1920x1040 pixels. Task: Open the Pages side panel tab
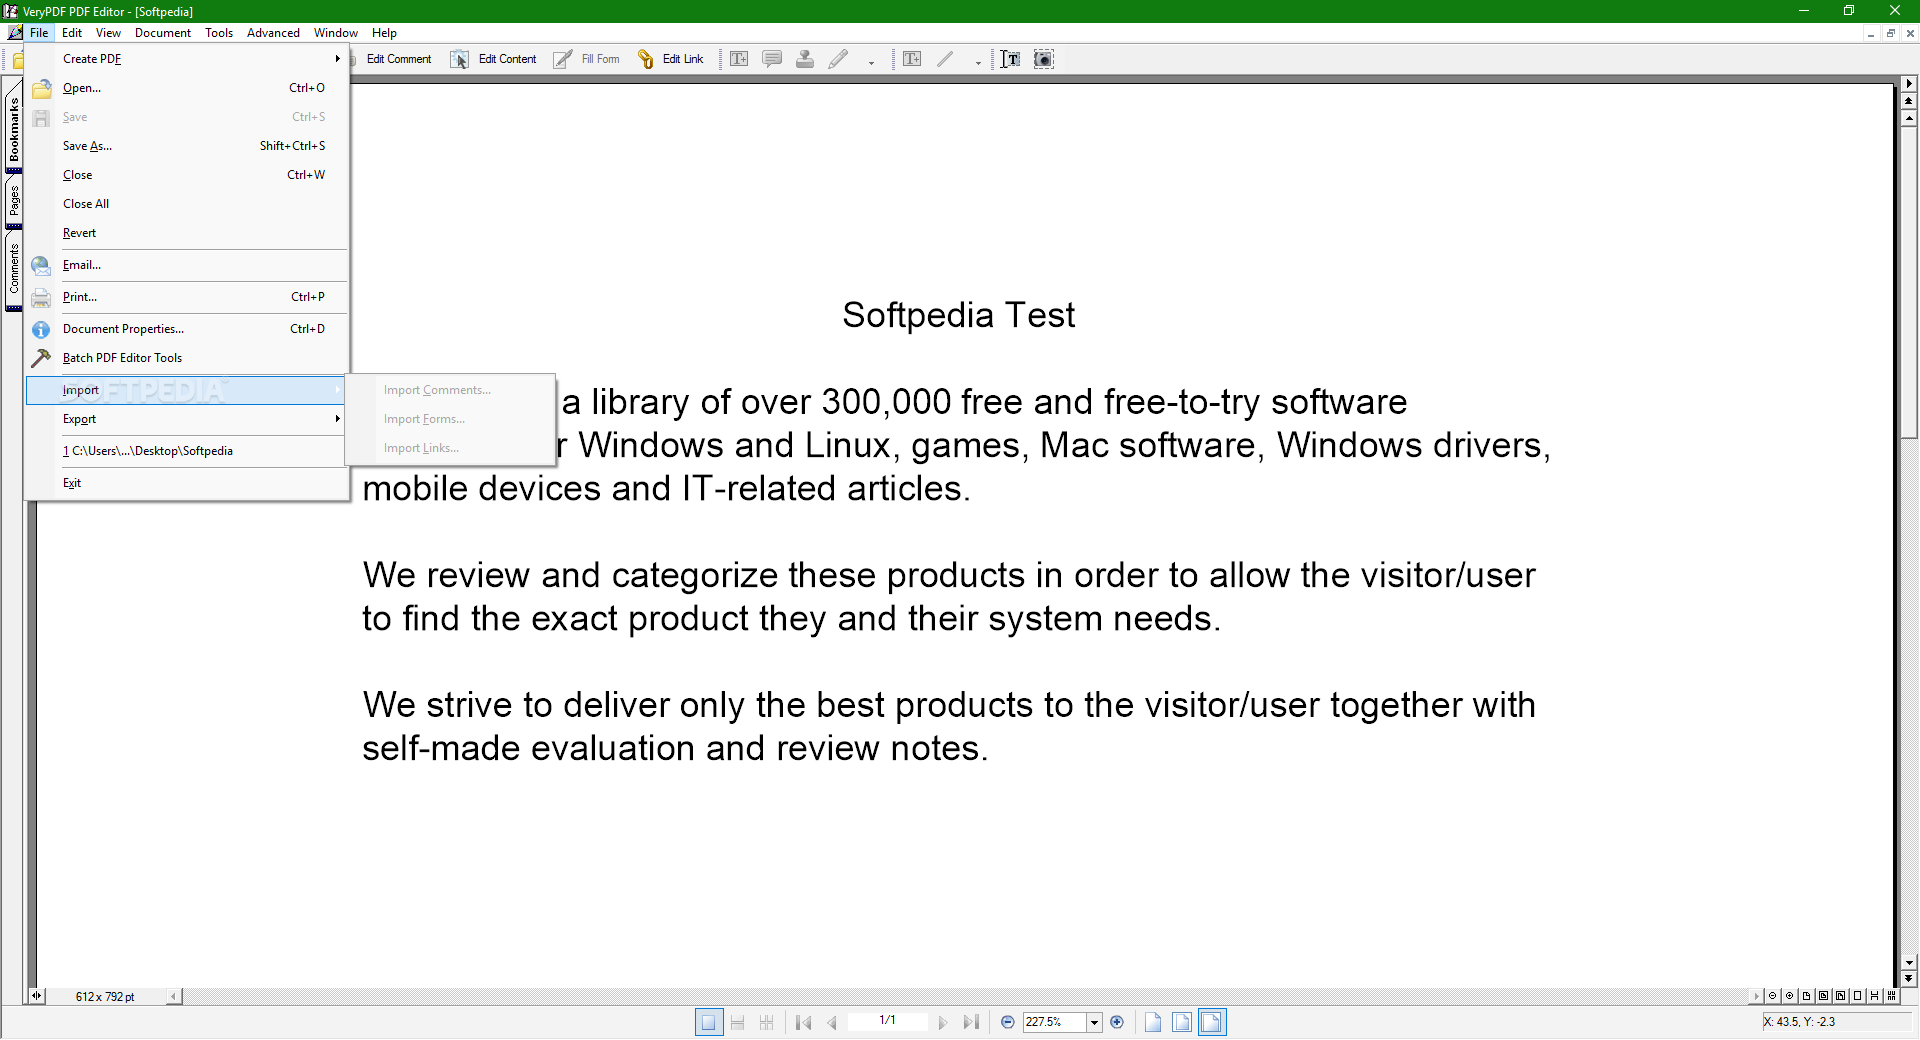click(x=14, y=202)
